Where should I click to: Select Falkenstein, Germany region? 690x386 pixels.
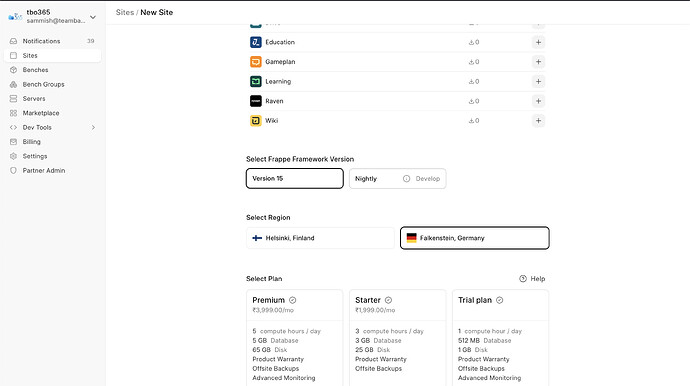pyautogui.click(x=474, y=238)
